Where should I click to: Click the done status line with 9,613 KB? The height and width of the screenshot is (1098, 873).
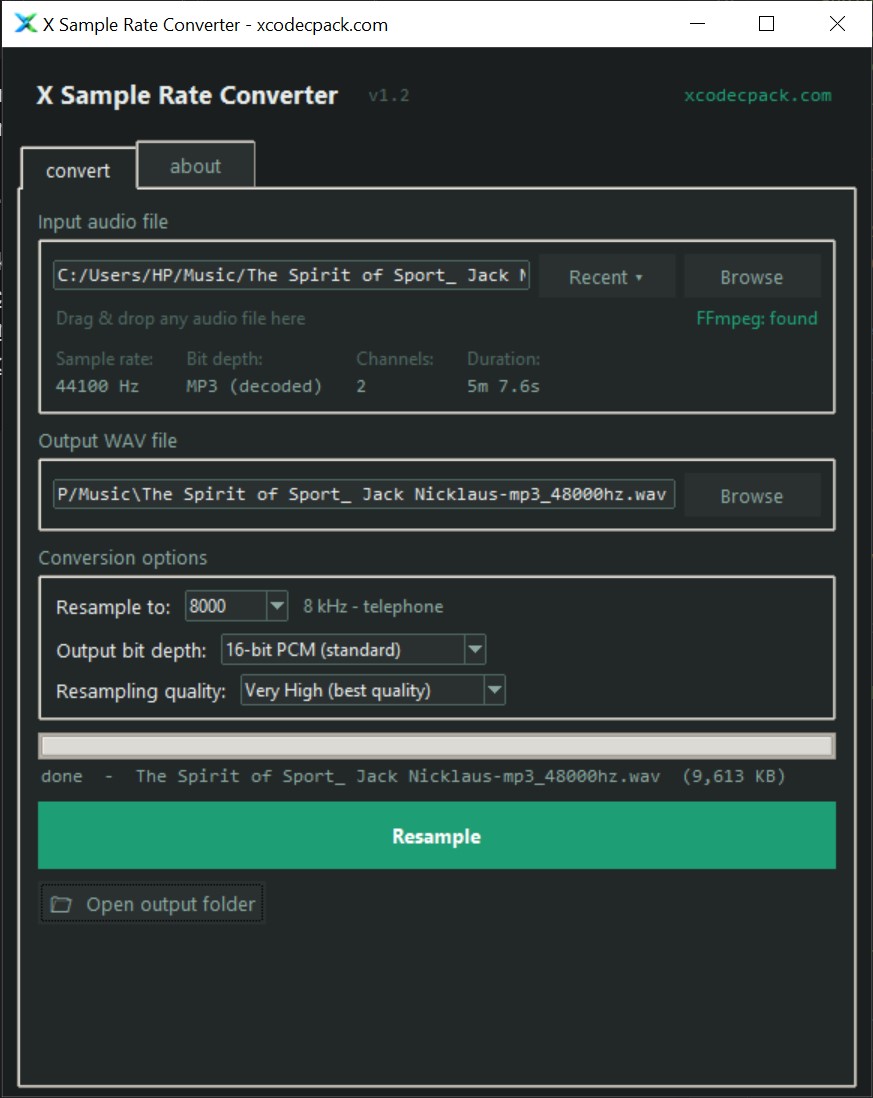(413, 776)
